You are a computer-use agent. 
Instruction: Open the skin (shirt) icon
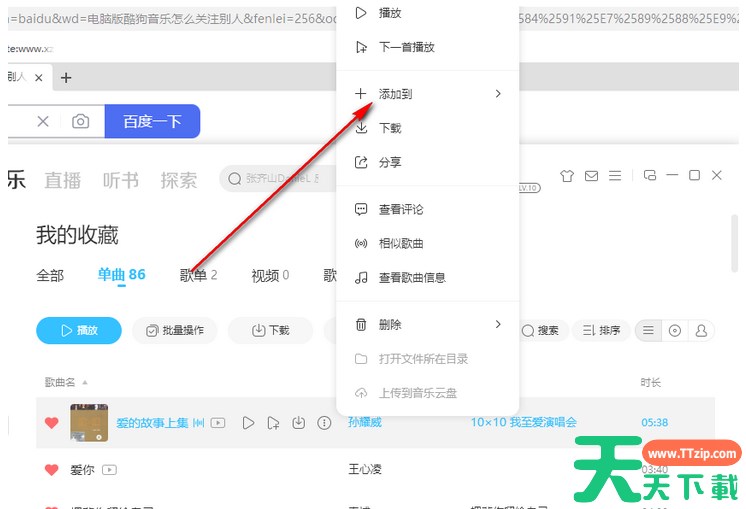[567, 176]
